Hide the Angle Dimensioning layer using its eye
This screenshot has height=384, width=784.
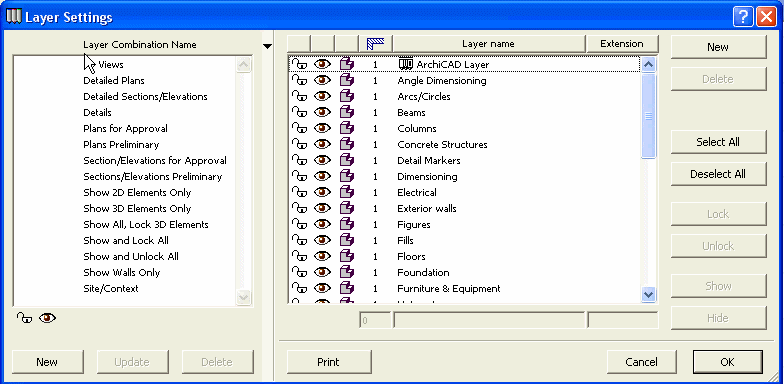(x=322, y=80)
